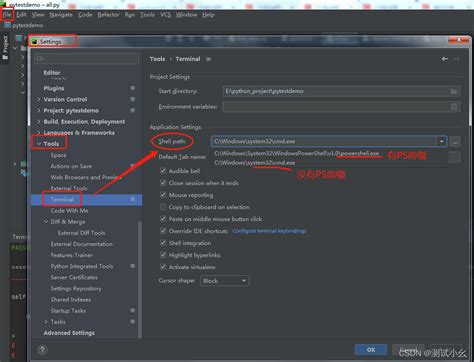The width and height of the screenshot is (474, 362).
Task: Open the Navigate menu
Action: (x=61, y=15)
